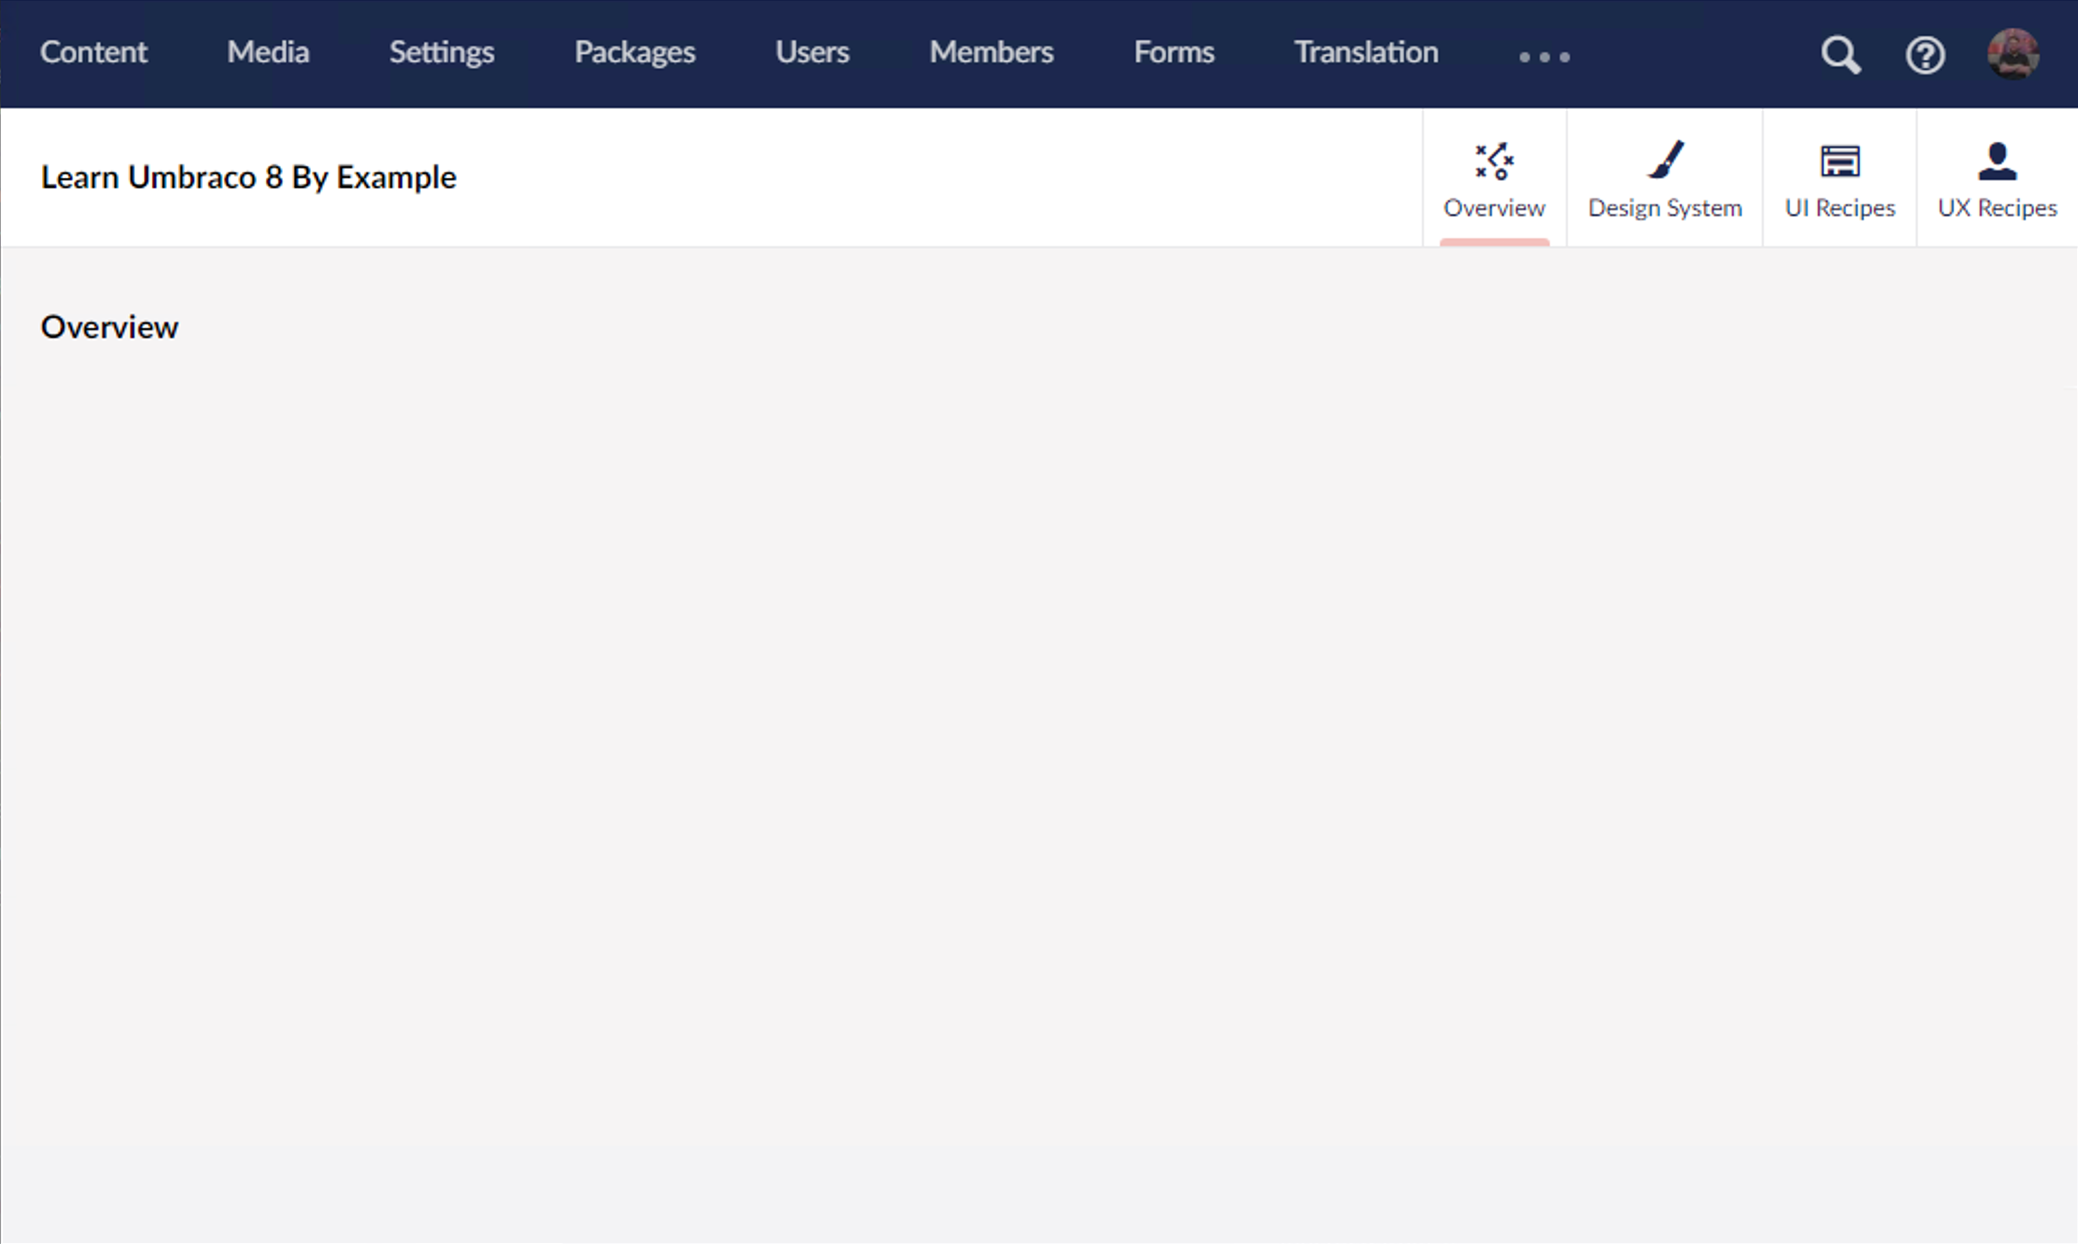Switch to the Design System tab
The width and height of the screenshot is (2078, 1244).
coord(1665,179)
